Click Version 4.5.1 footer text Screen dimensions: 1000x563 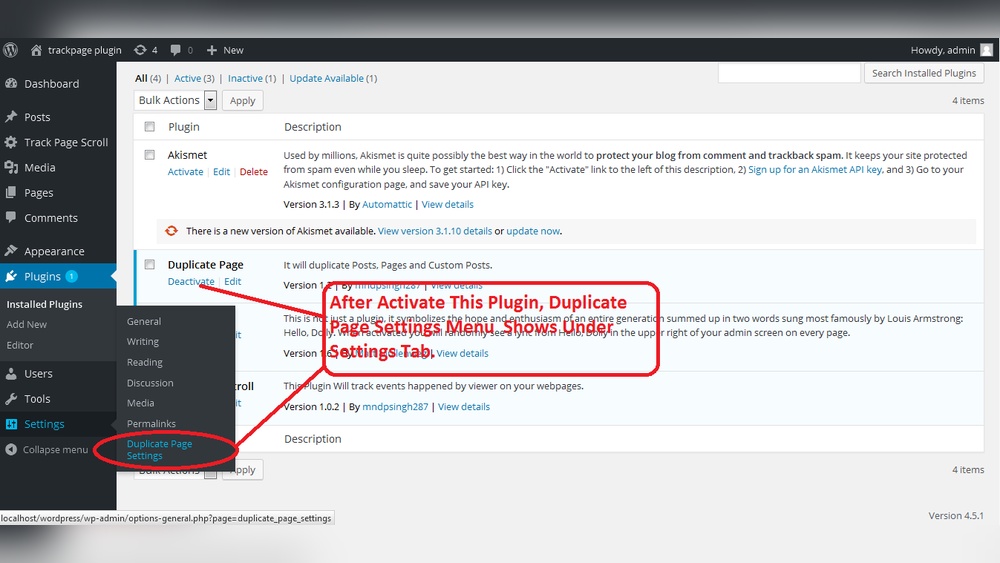pyautogui.click(x=956, y=515)
